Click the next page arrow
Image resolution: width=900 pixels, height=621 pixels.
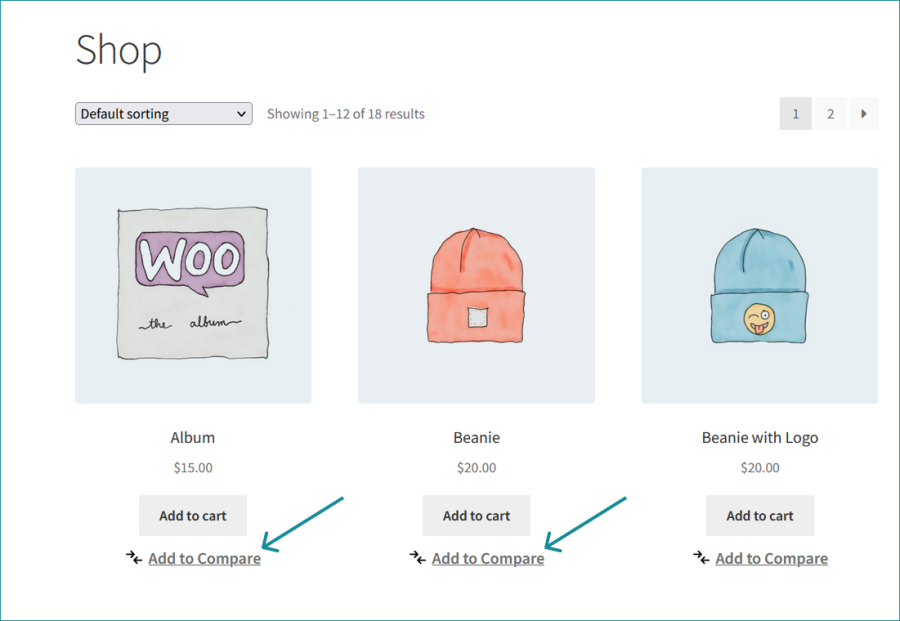864,114
